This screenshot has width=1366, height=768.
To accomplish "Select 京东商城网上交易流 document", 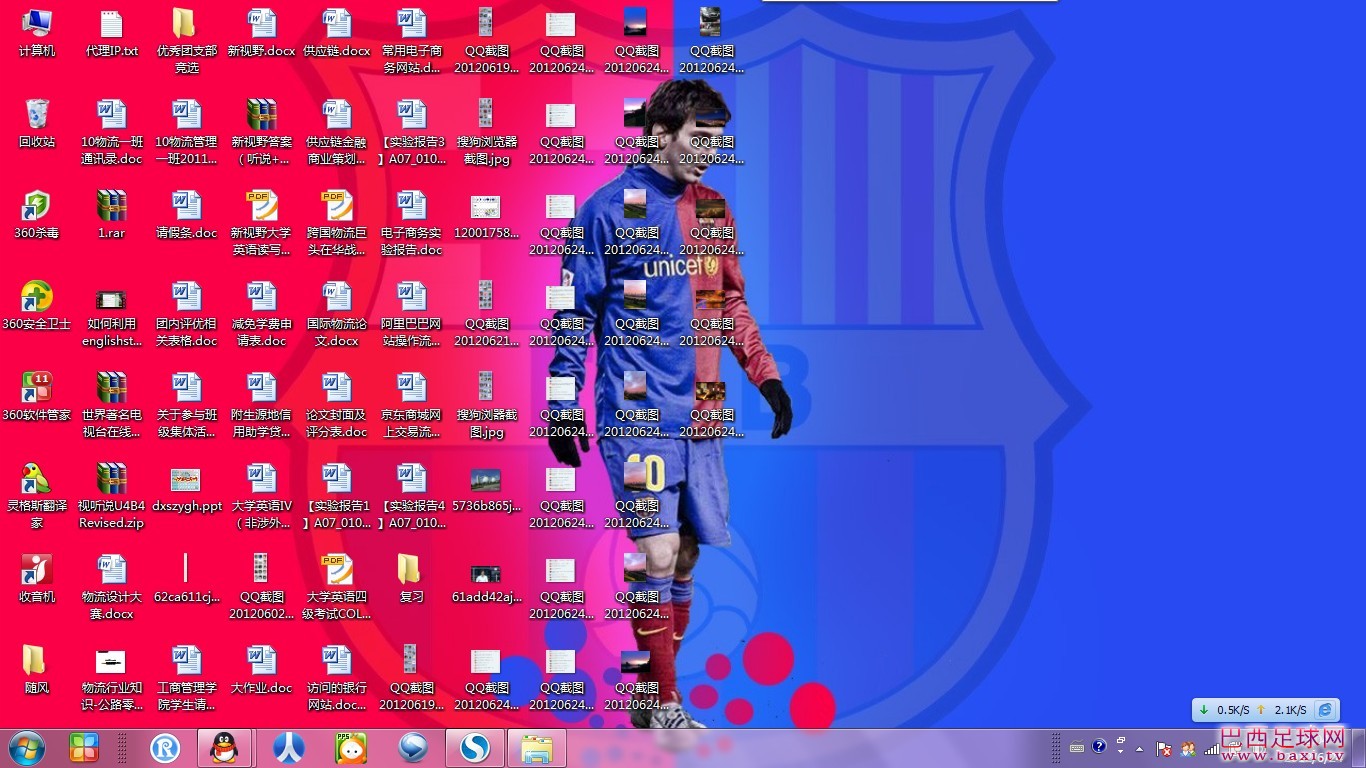I will (411, 405).
